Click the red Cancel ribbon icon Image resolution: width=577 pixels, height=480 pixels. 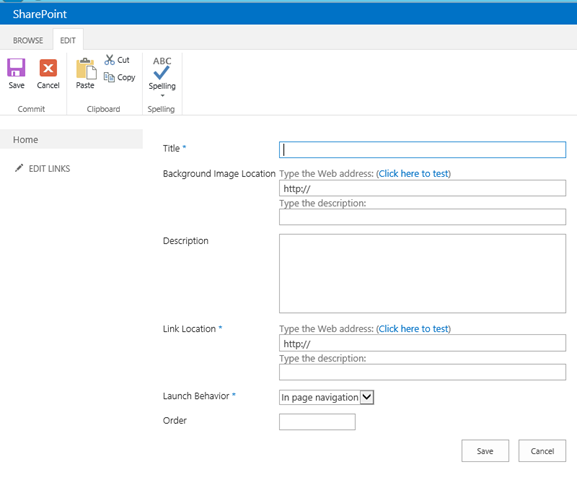[48, 68]
